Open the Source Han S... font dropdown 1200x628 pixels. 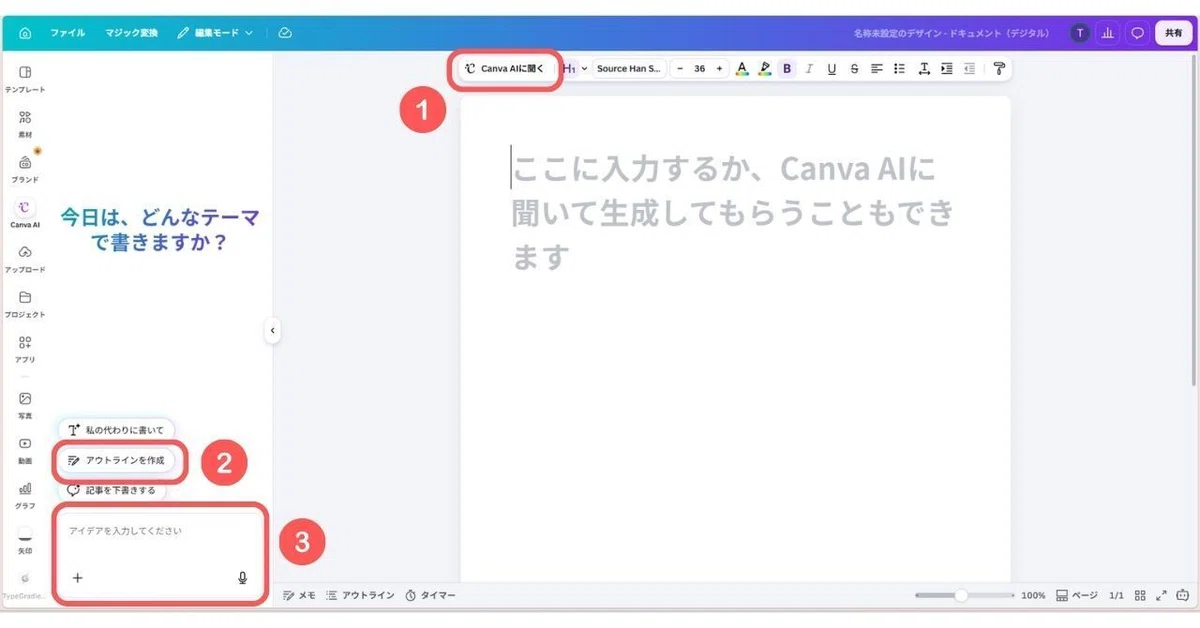tap(629, 69)
